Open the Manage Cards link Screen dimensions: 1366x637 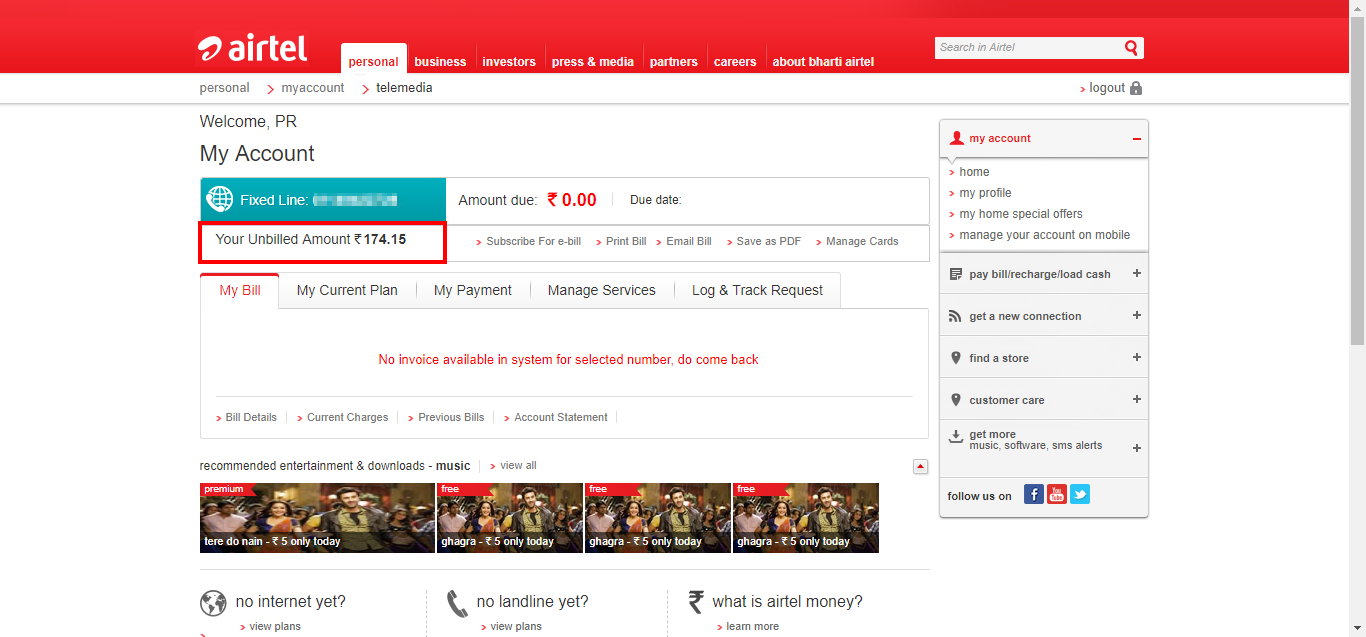click(x=861, y=241)
